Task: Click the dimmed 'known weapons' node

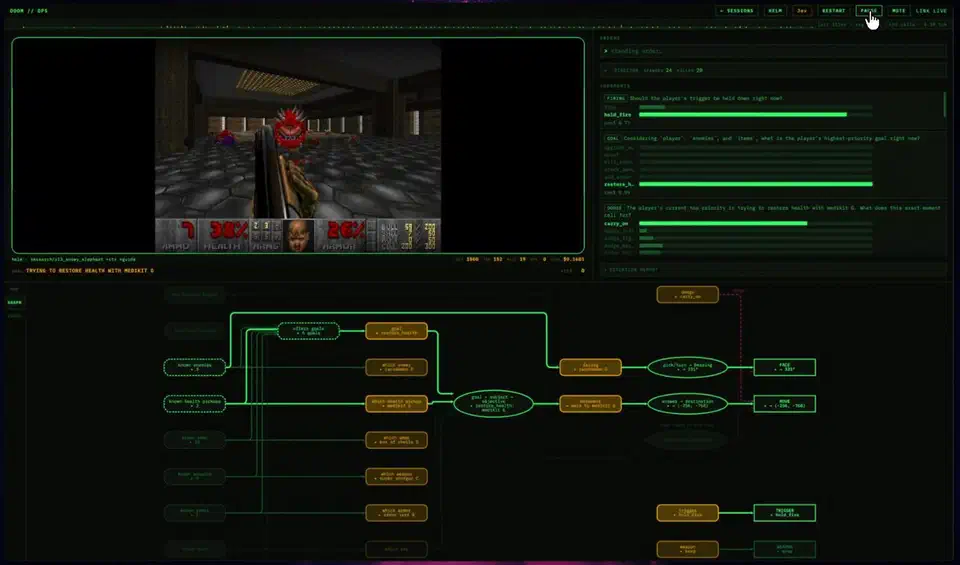Action: [x=194, y=476]
